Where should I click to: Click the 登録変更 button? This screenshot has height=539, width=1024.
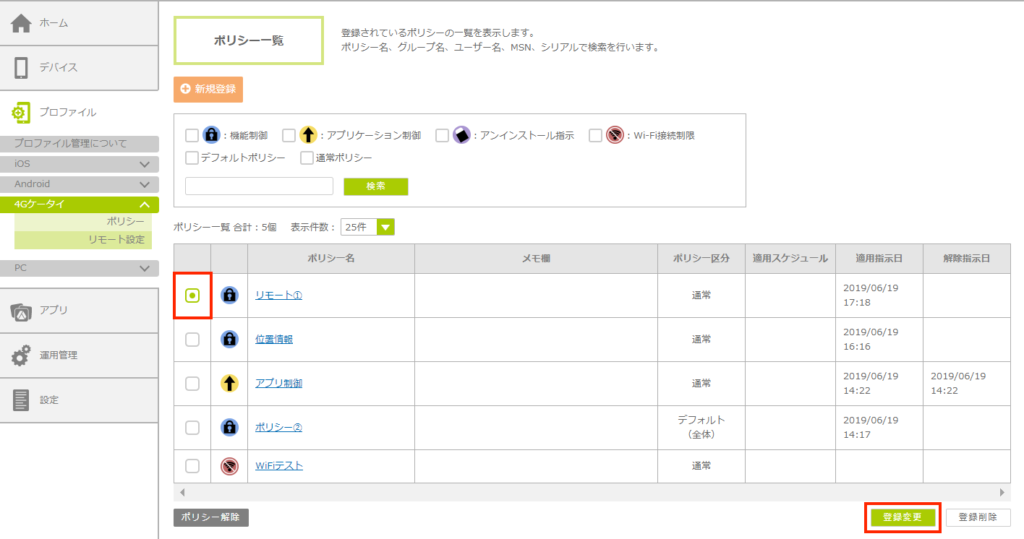[x=902, y=517]
